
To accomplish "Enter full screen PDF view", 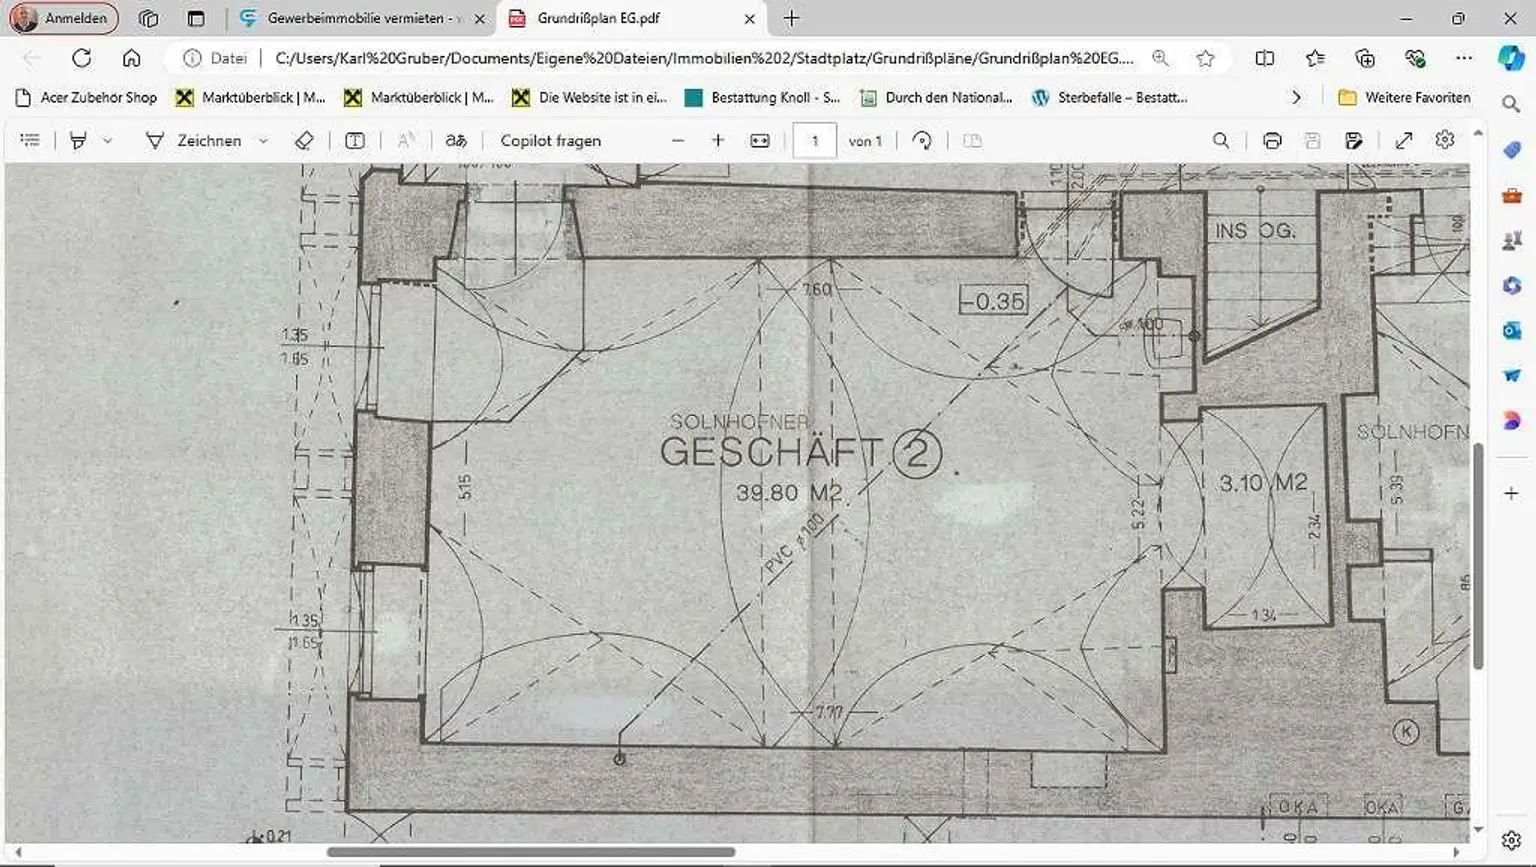I will click(1404, 141).
